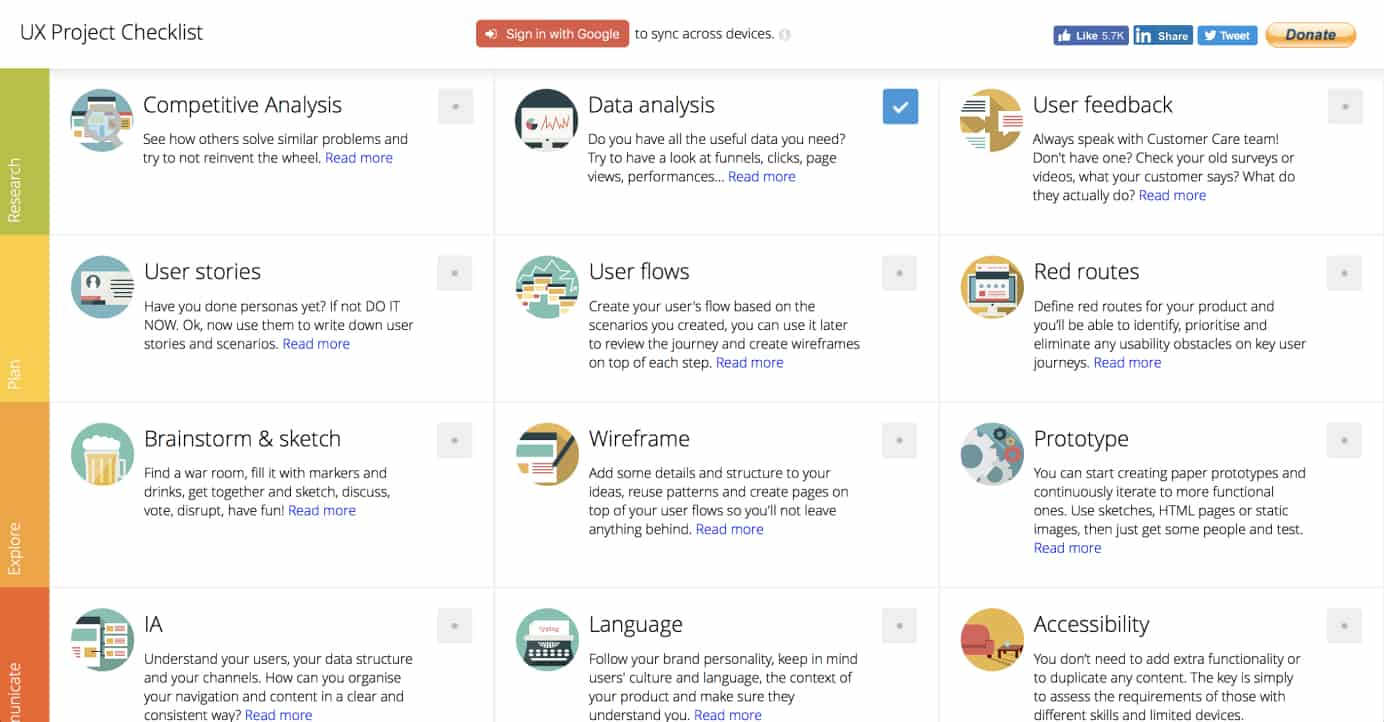
Task: Click the Facebook Like button
Action: tap(1090, 36)
